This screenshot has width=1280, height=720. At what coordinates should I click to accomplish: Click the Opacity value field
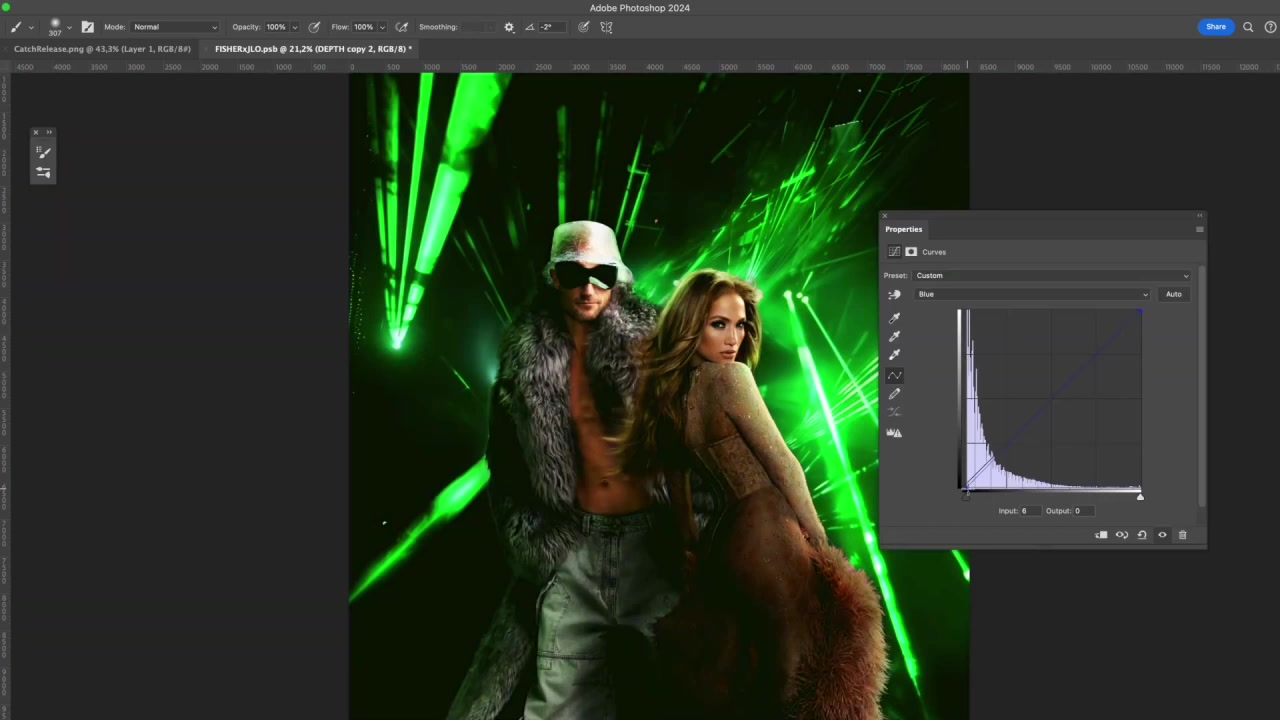[276, 27]
